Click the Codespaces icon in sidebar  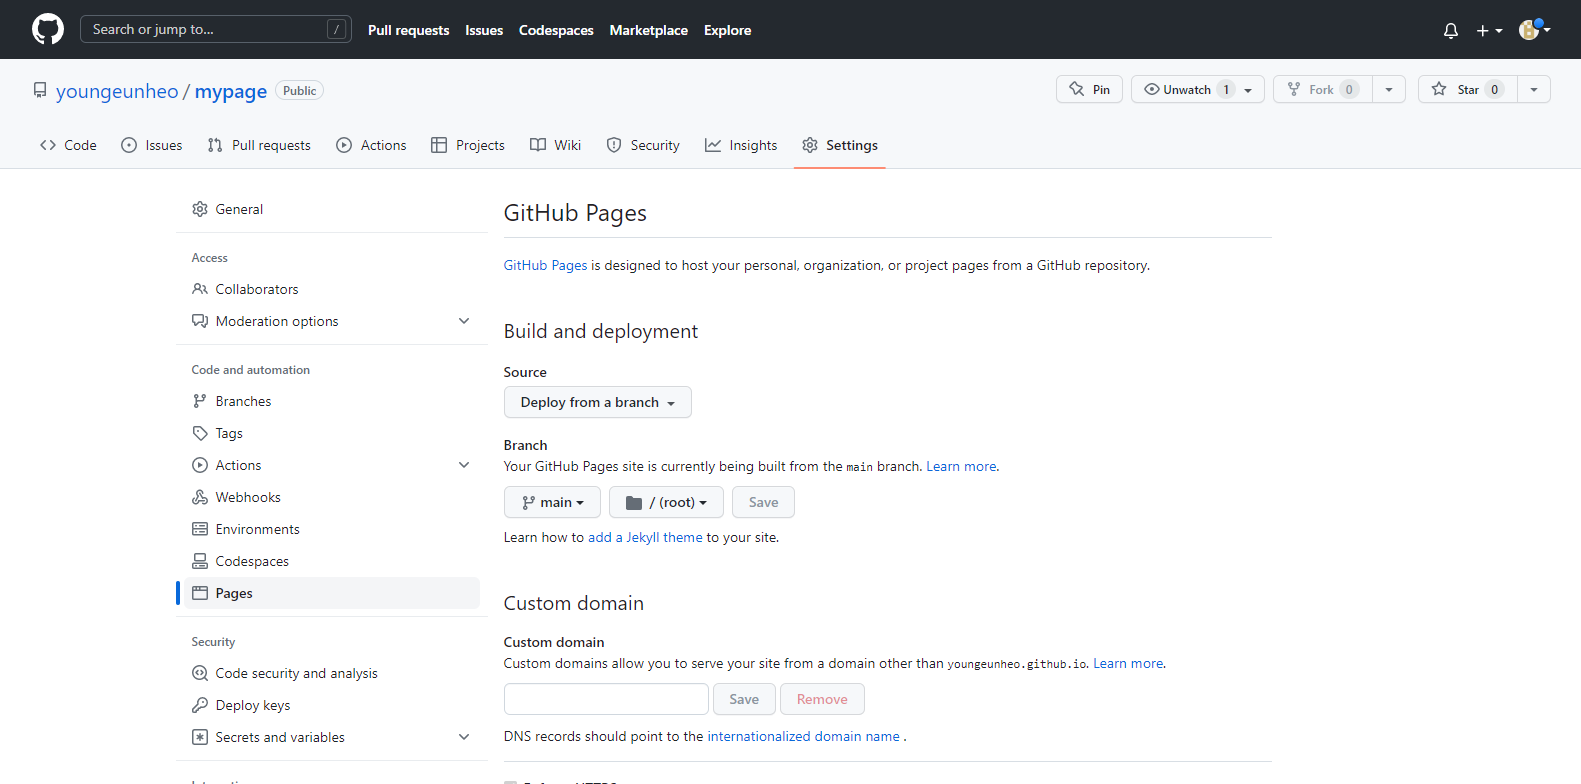[x=200, y=561]
